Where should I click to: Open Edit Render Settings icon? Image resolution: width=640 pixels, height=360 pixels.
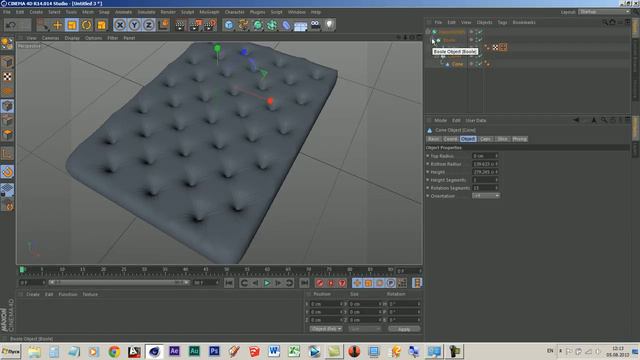210,25
